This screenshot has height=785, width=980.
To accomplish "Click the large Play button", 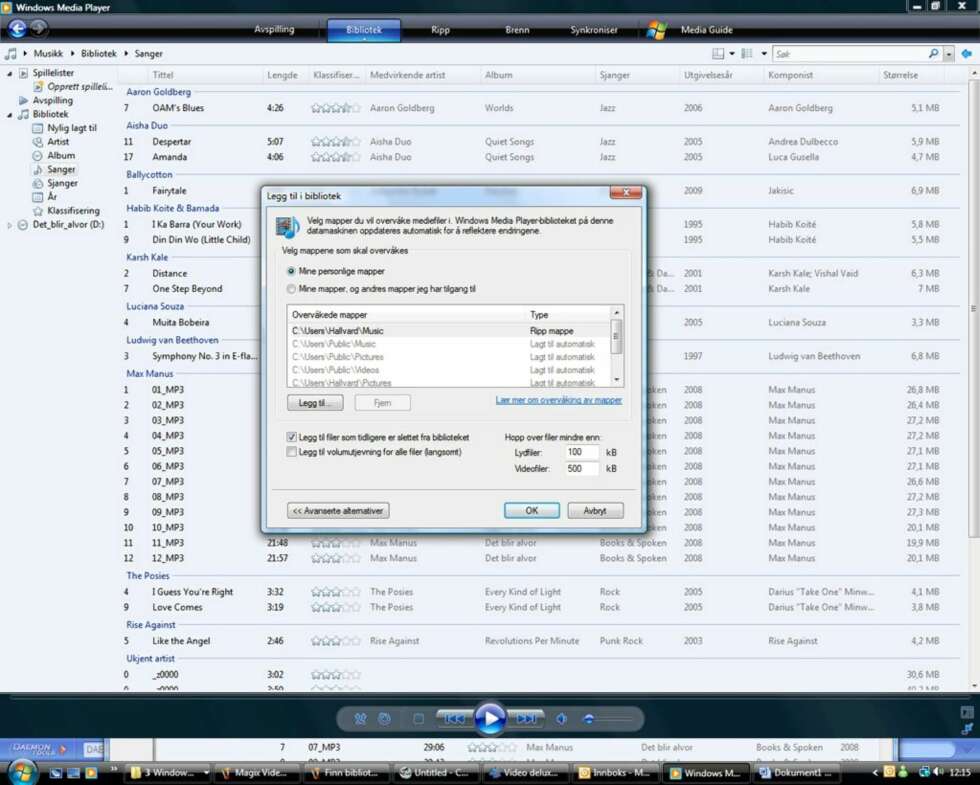I will point(490,719).
